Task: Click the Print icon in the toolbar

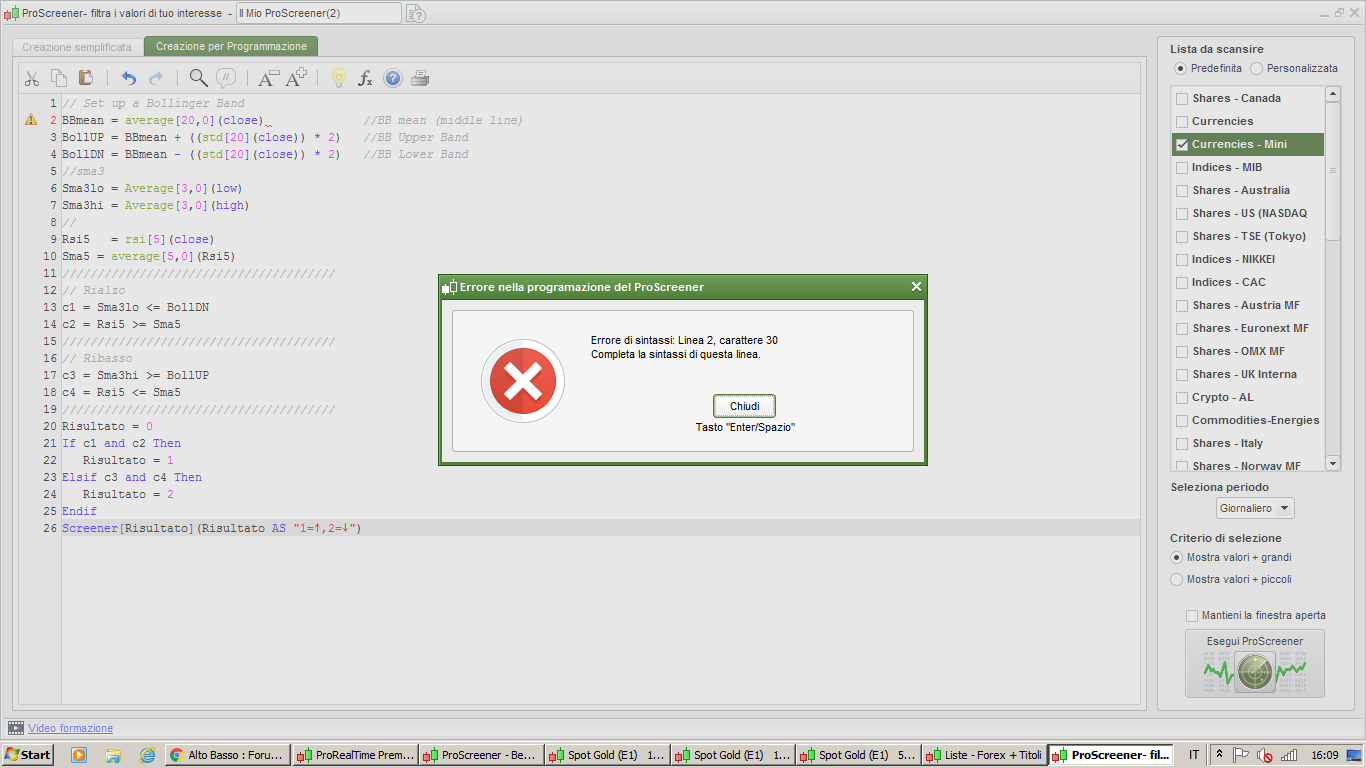Action: [x=421, y=78]
